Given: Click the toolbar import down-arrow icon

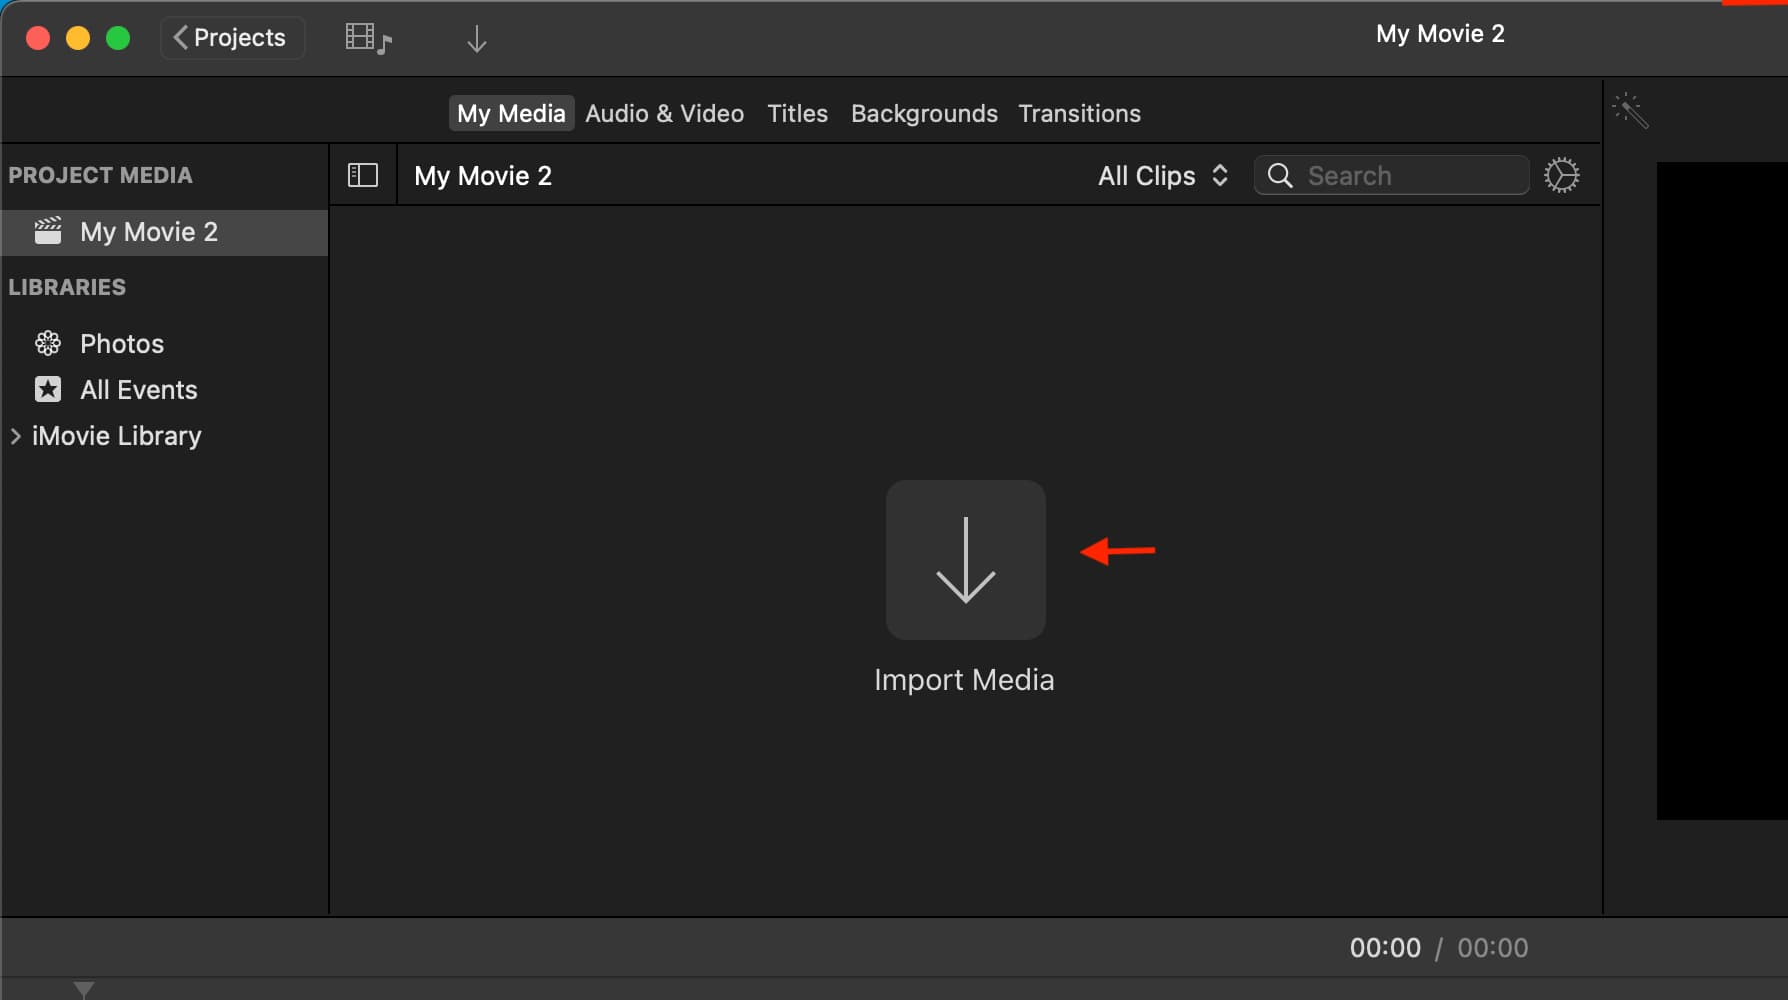Looking at the screenshot, I should pyautogui.click(x=477, y=39).
